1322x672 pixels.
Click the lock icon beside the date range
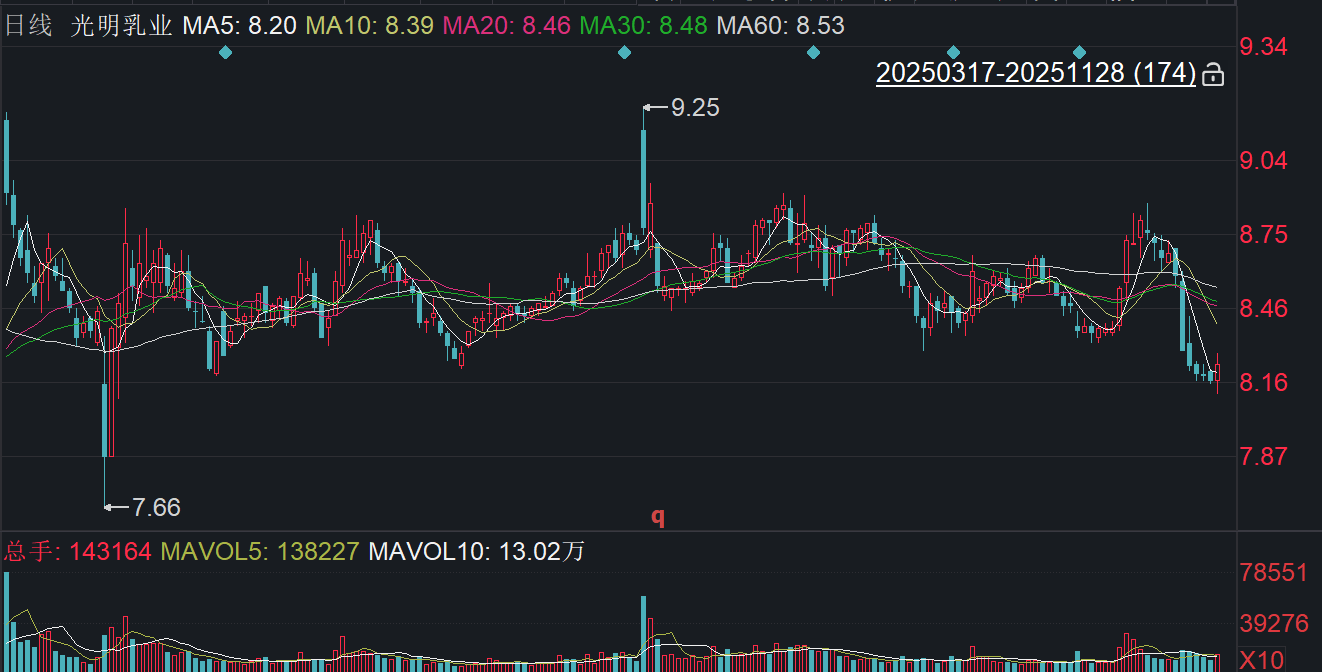1213,74
